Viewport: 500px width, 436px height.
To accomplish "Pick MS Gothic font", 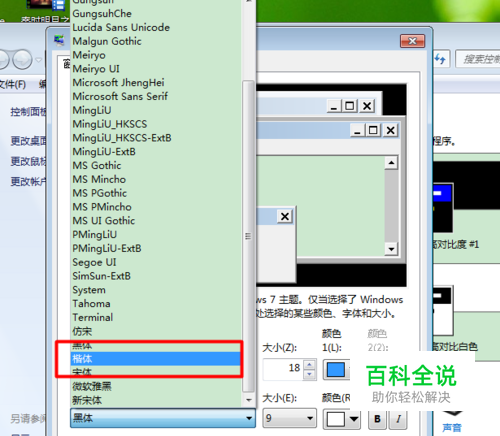I will tap(156, 166).
